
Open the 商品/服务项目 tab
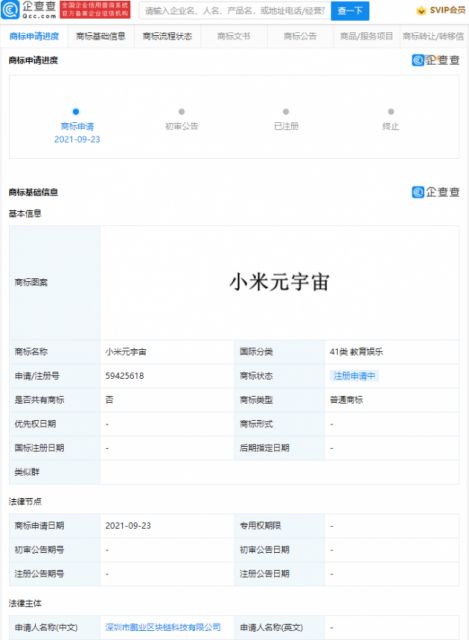click(x=367, y=36)
